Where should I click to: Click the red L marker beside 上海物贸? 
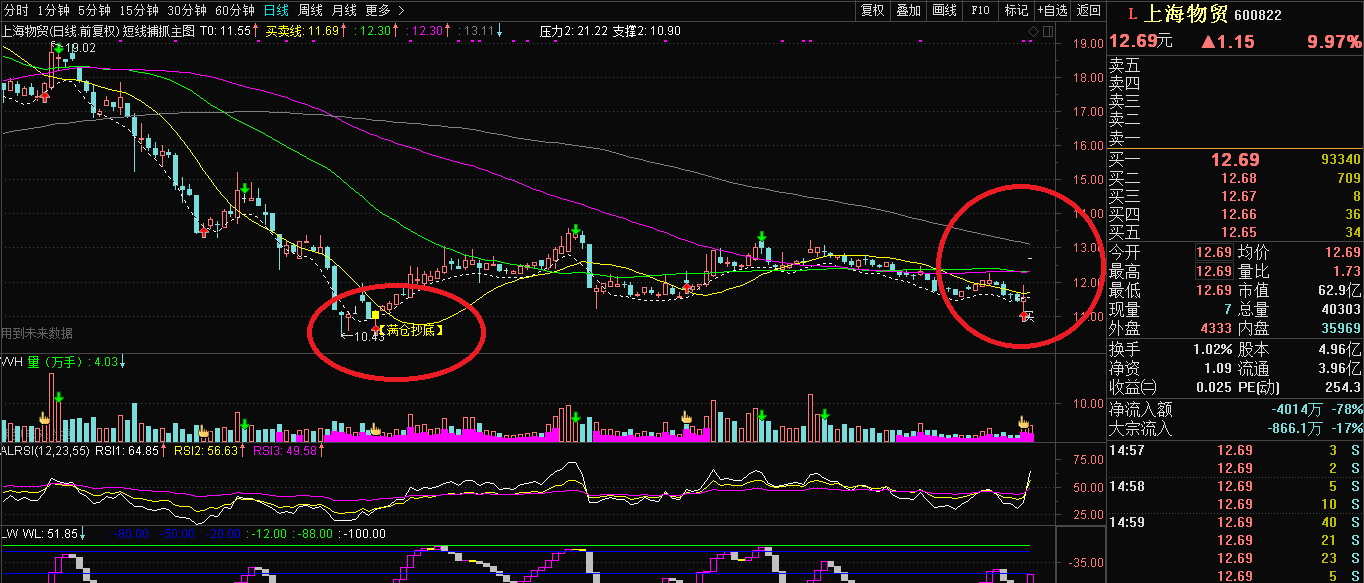(x=1132, y=14)
